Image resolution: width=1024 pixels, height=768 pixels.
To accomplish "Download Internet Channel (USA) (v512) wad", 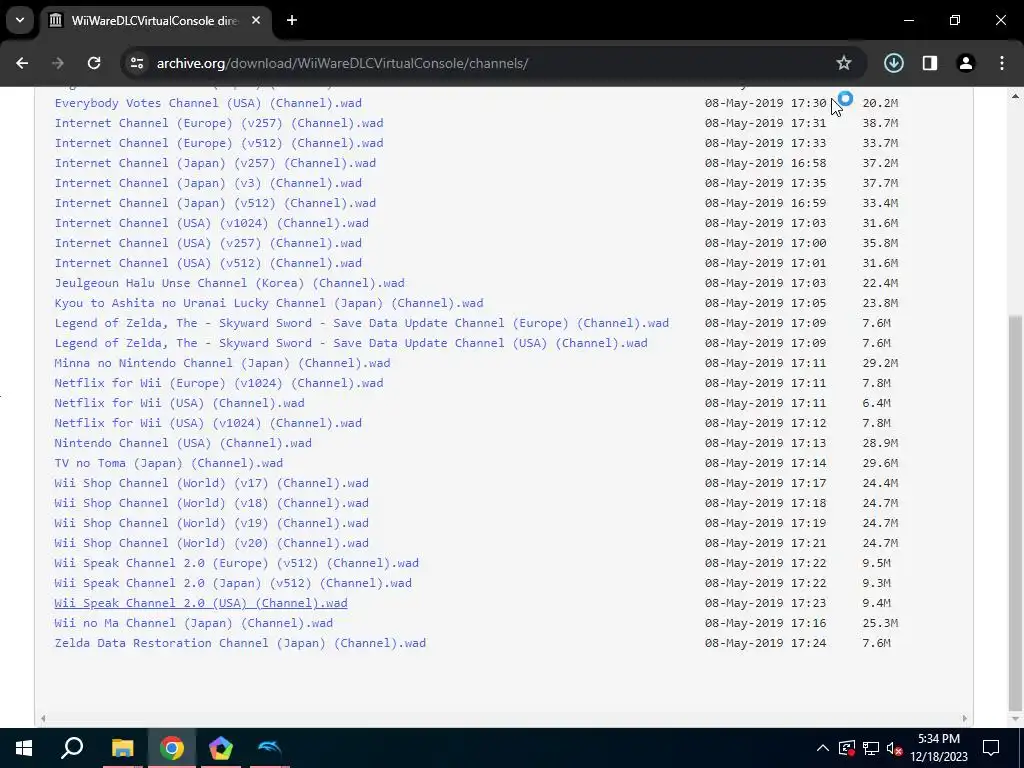I will [x=208, y=263].
